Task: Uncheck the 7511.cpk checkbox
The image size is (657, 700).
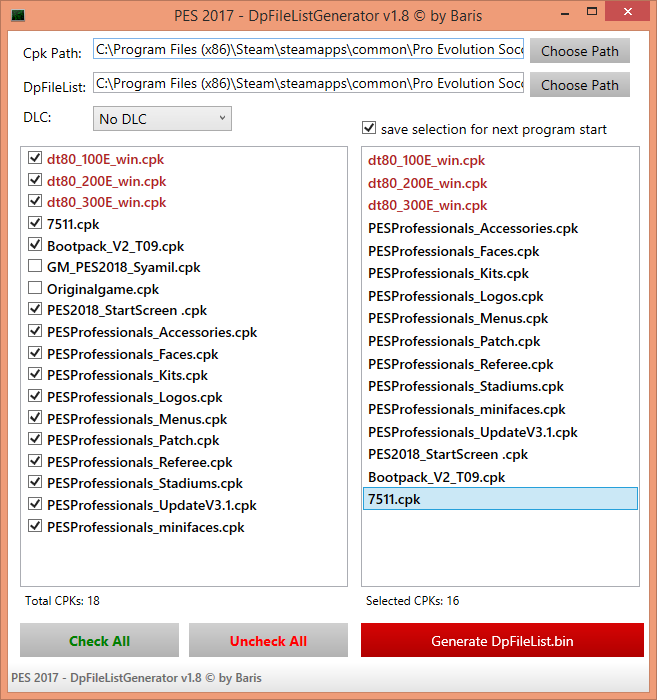Action: 35,222
